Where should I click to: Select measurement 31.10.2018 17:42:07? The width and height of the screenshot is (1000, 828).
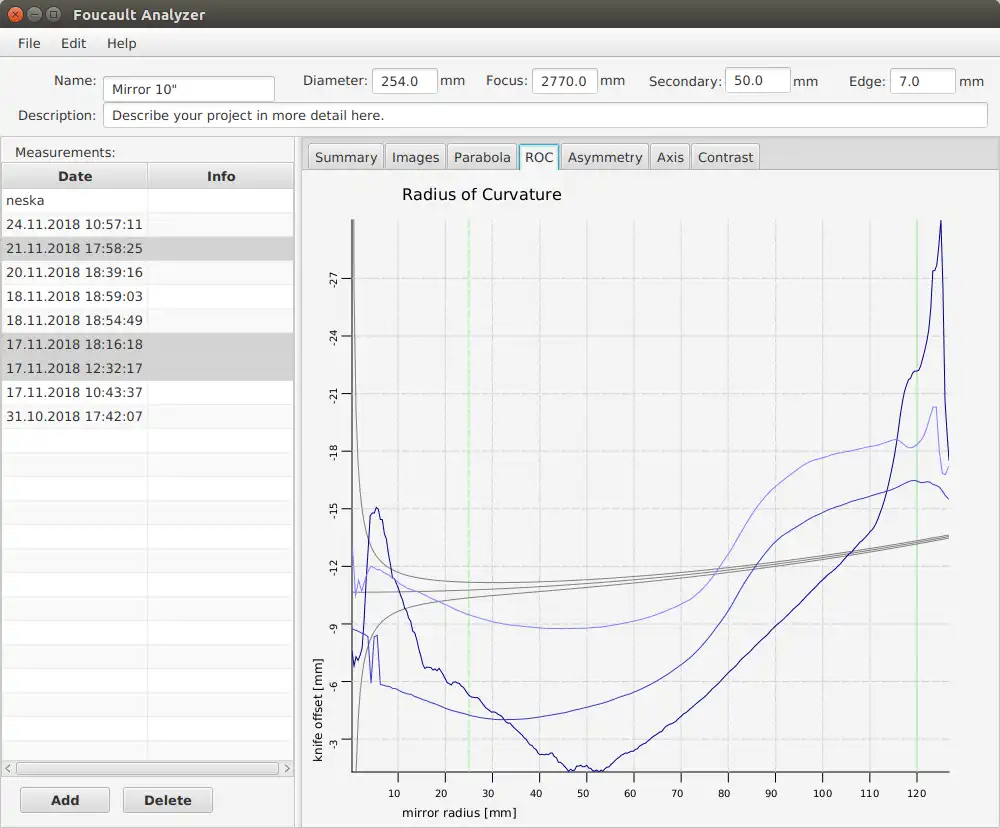pos(75,416)
